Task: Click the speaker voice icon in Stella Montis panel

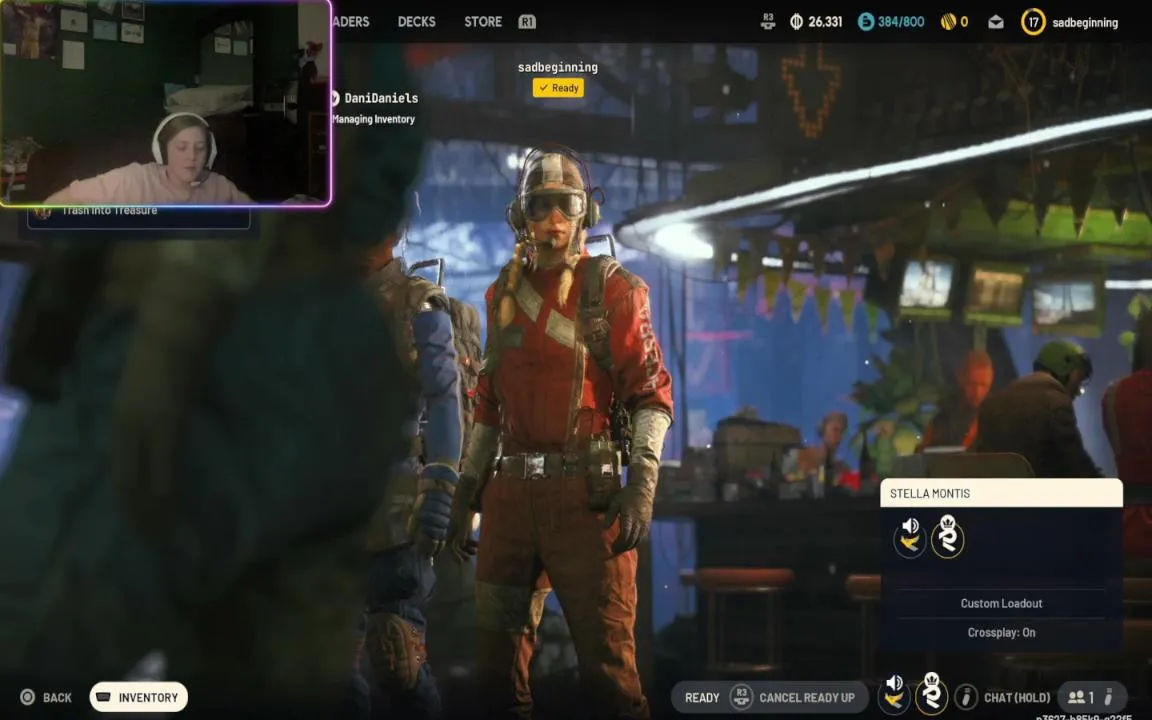Action: click(x=910, y=537)
